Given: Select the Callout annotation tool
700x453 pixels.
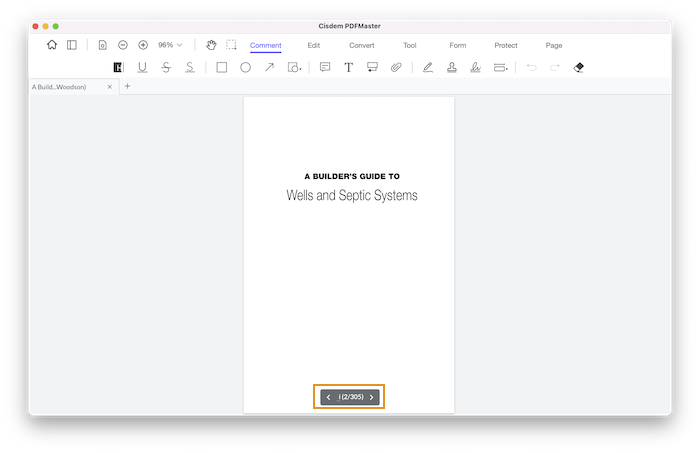Looking at the screenshot, I should [372, 67].
